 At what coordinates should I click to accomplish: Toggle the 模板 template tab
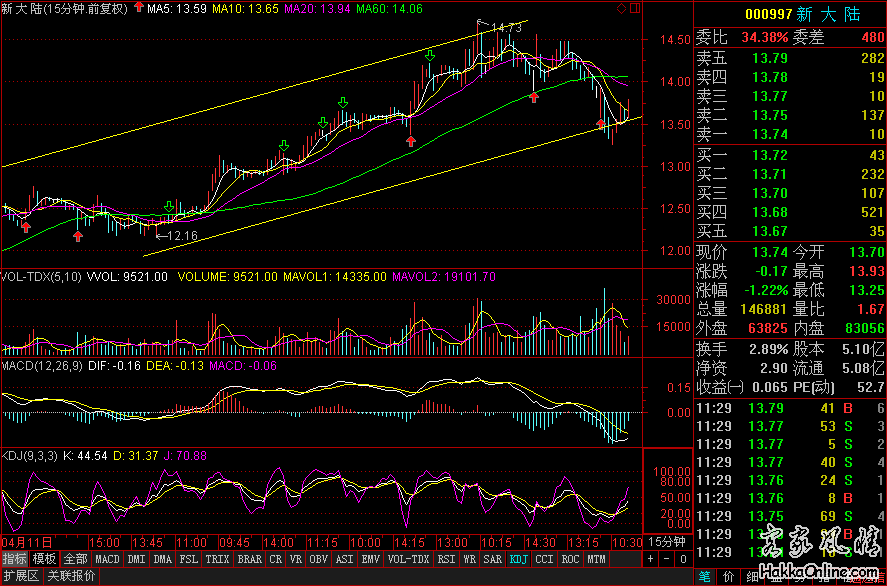click(x=44, y=559)
